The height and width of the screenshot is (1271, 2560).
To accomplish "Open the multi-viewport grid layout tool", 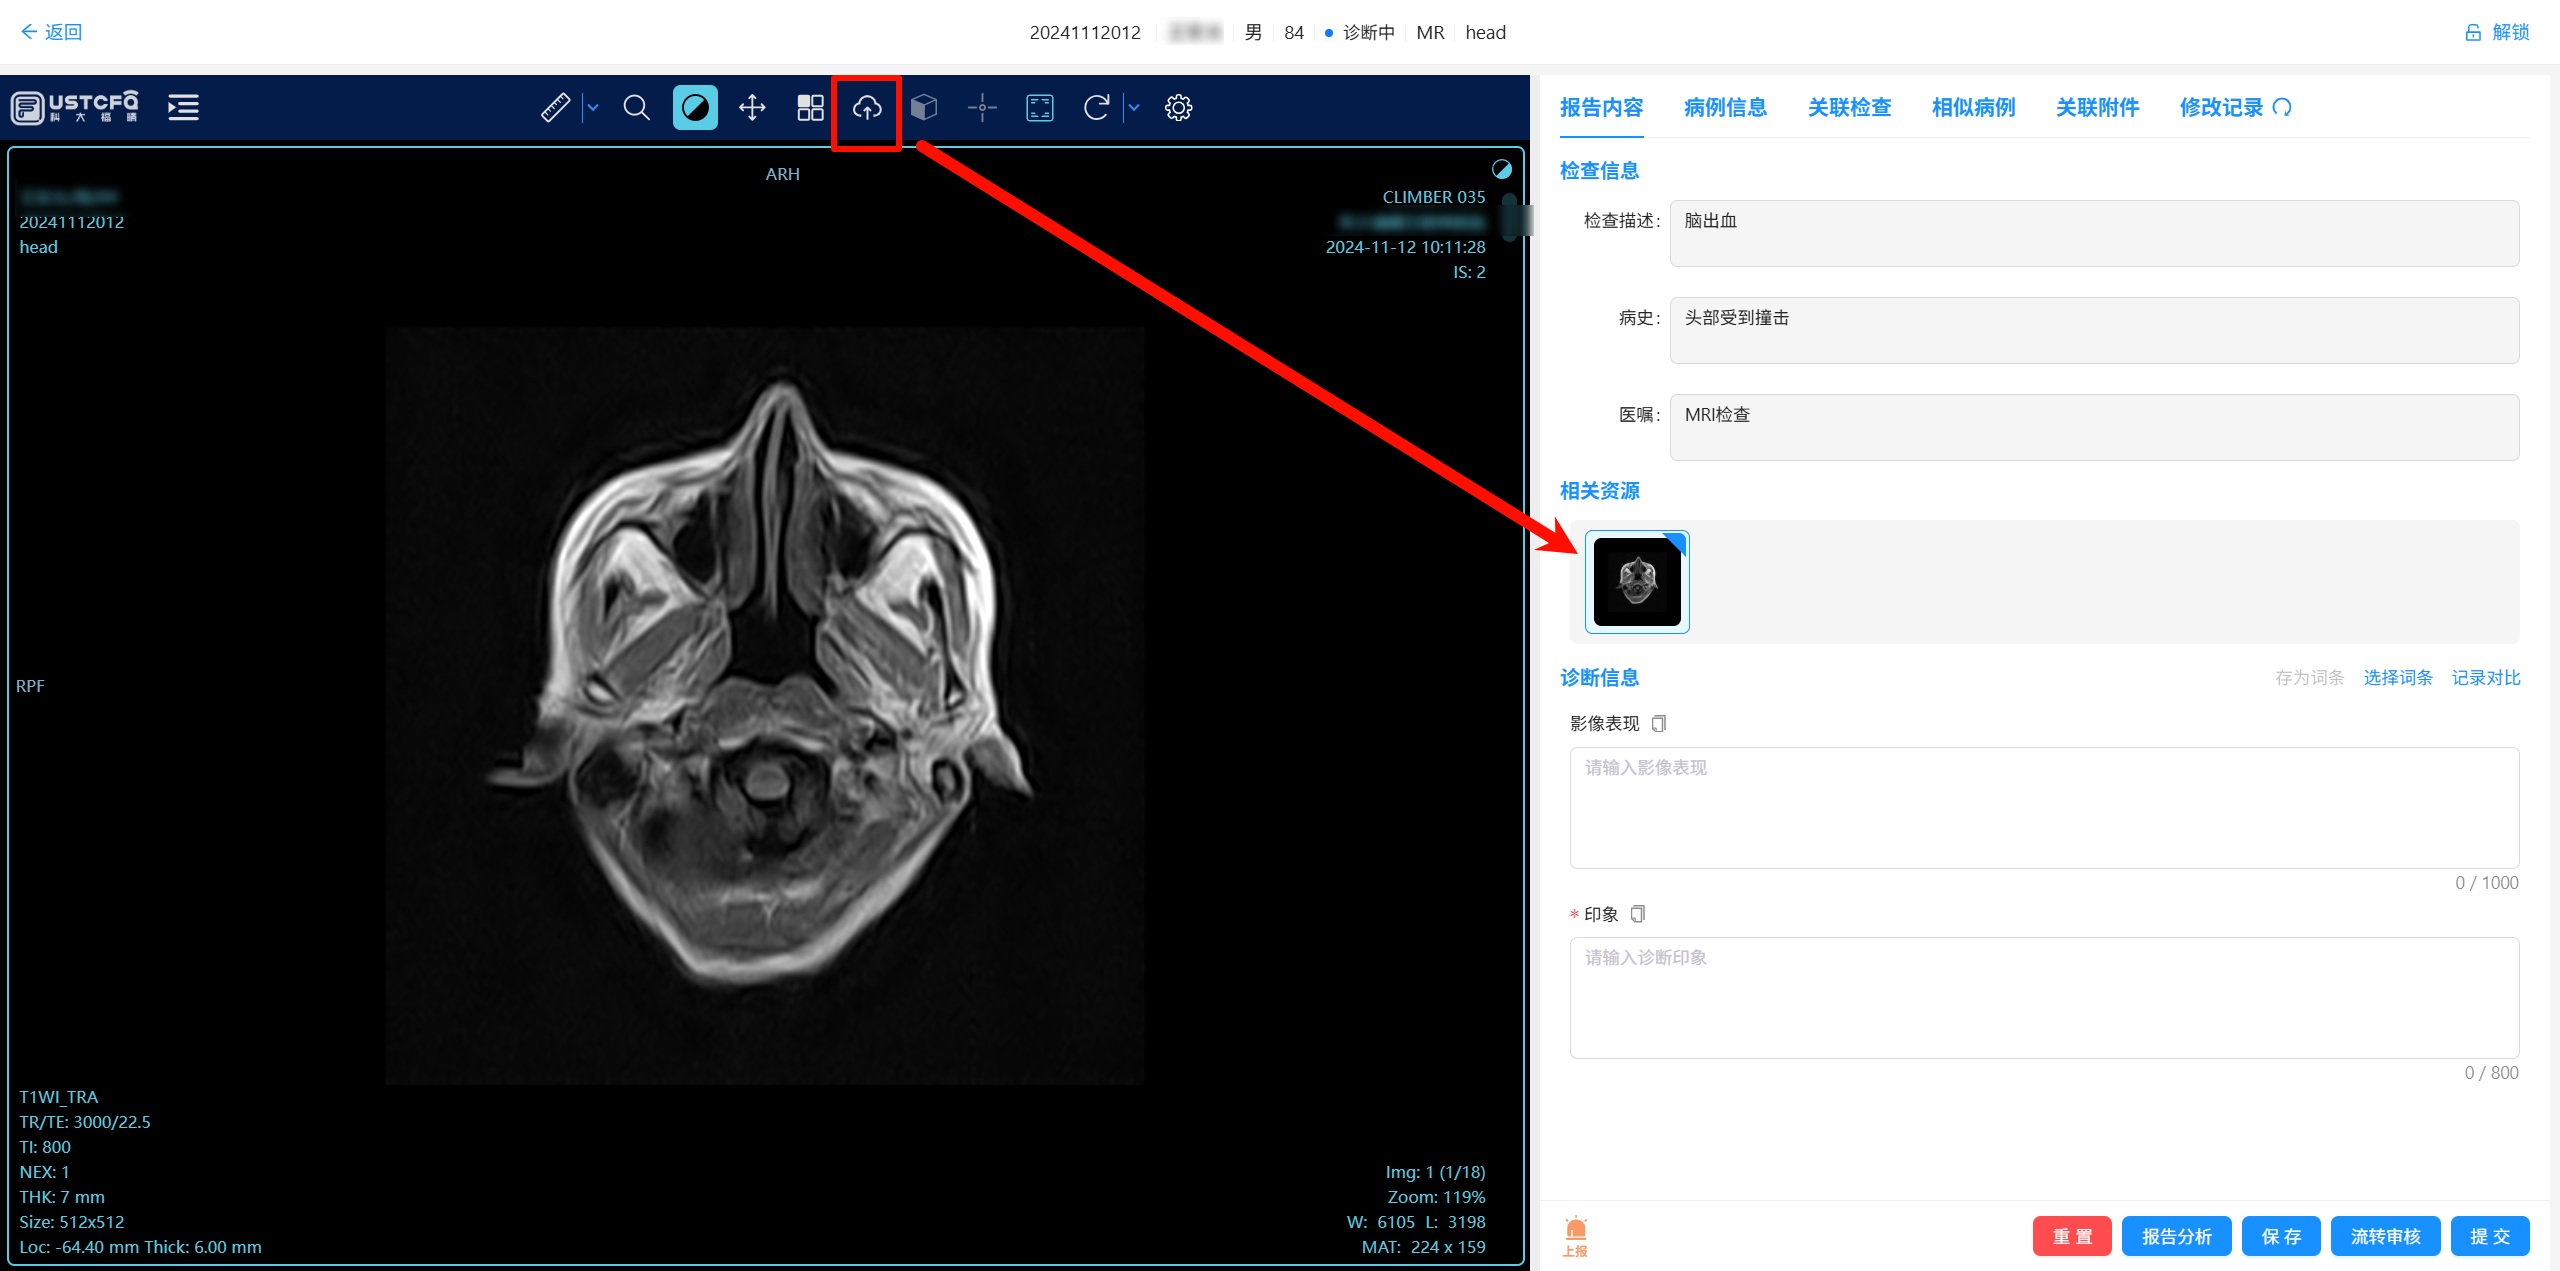I will click(810, 107).
